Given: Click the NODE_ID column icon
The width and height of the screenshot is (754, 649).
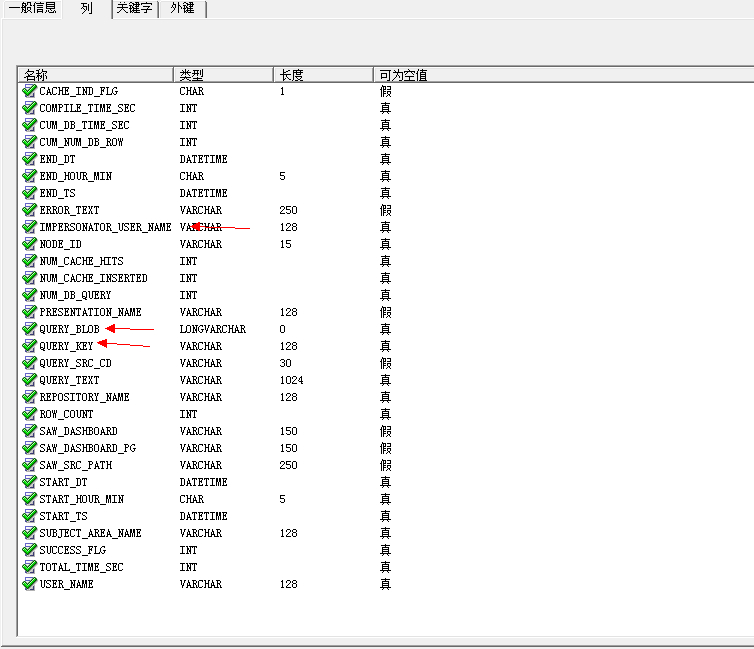Looking at the screenshot, I should point(29,244).
